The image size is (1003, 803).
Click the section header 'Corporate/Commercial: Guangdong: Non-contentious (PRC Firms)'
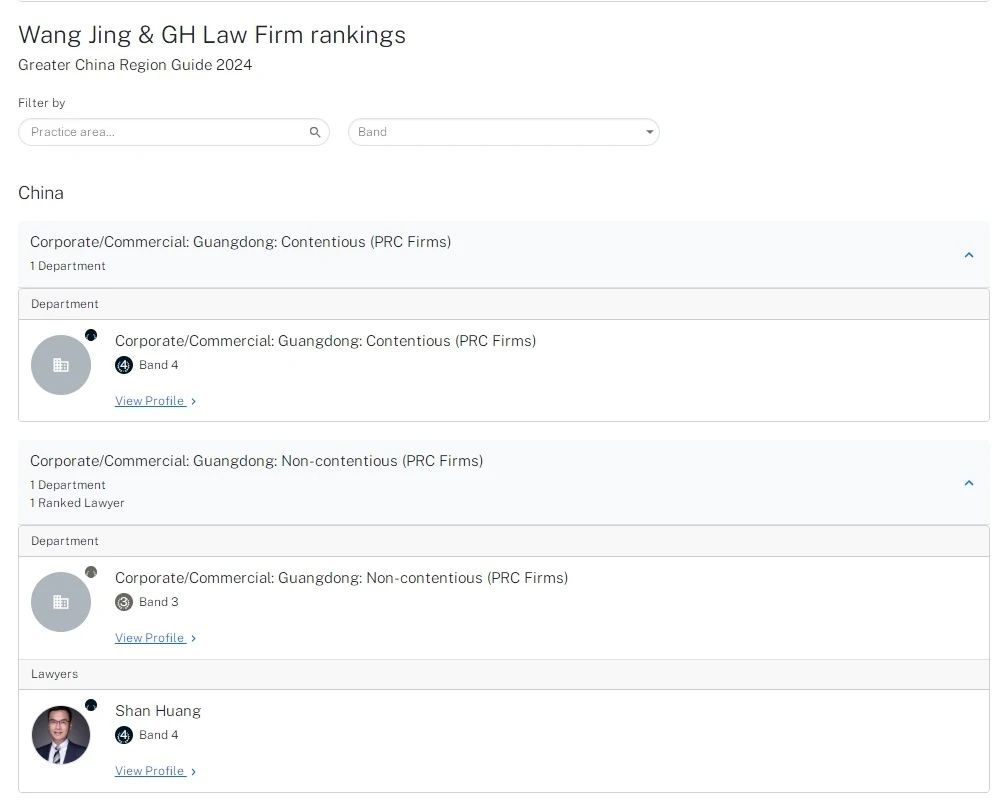(x=257, y=461)
